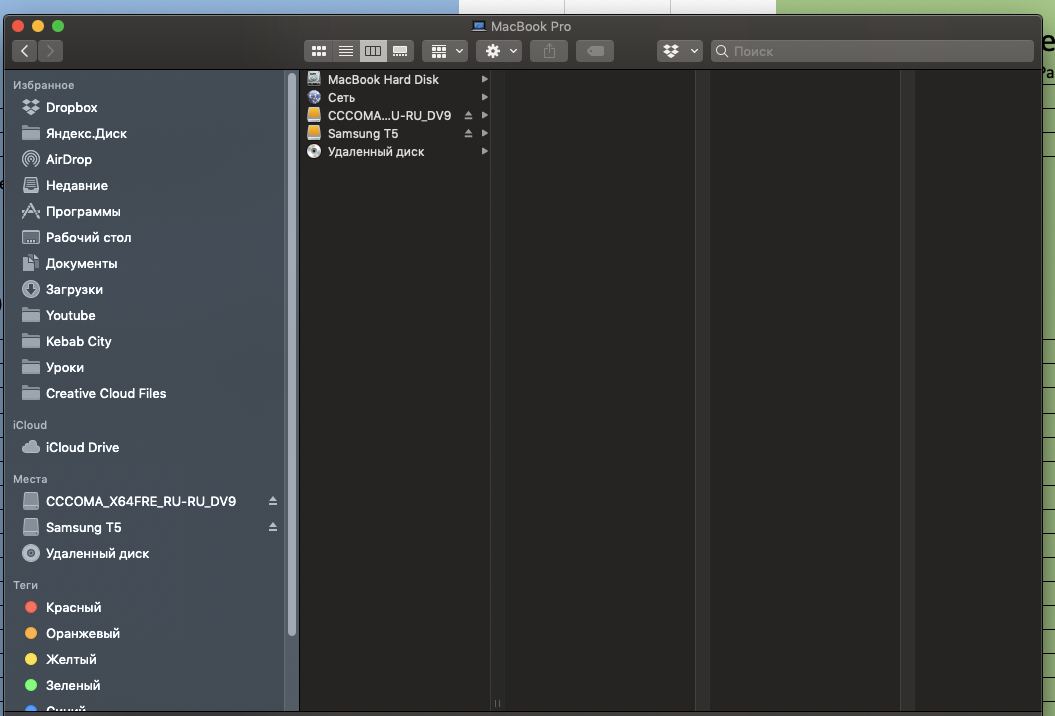The height and width of the screenshot is (716, 1055).
Task: Click the Избранное sidebar section header
Action: (44, 85)
